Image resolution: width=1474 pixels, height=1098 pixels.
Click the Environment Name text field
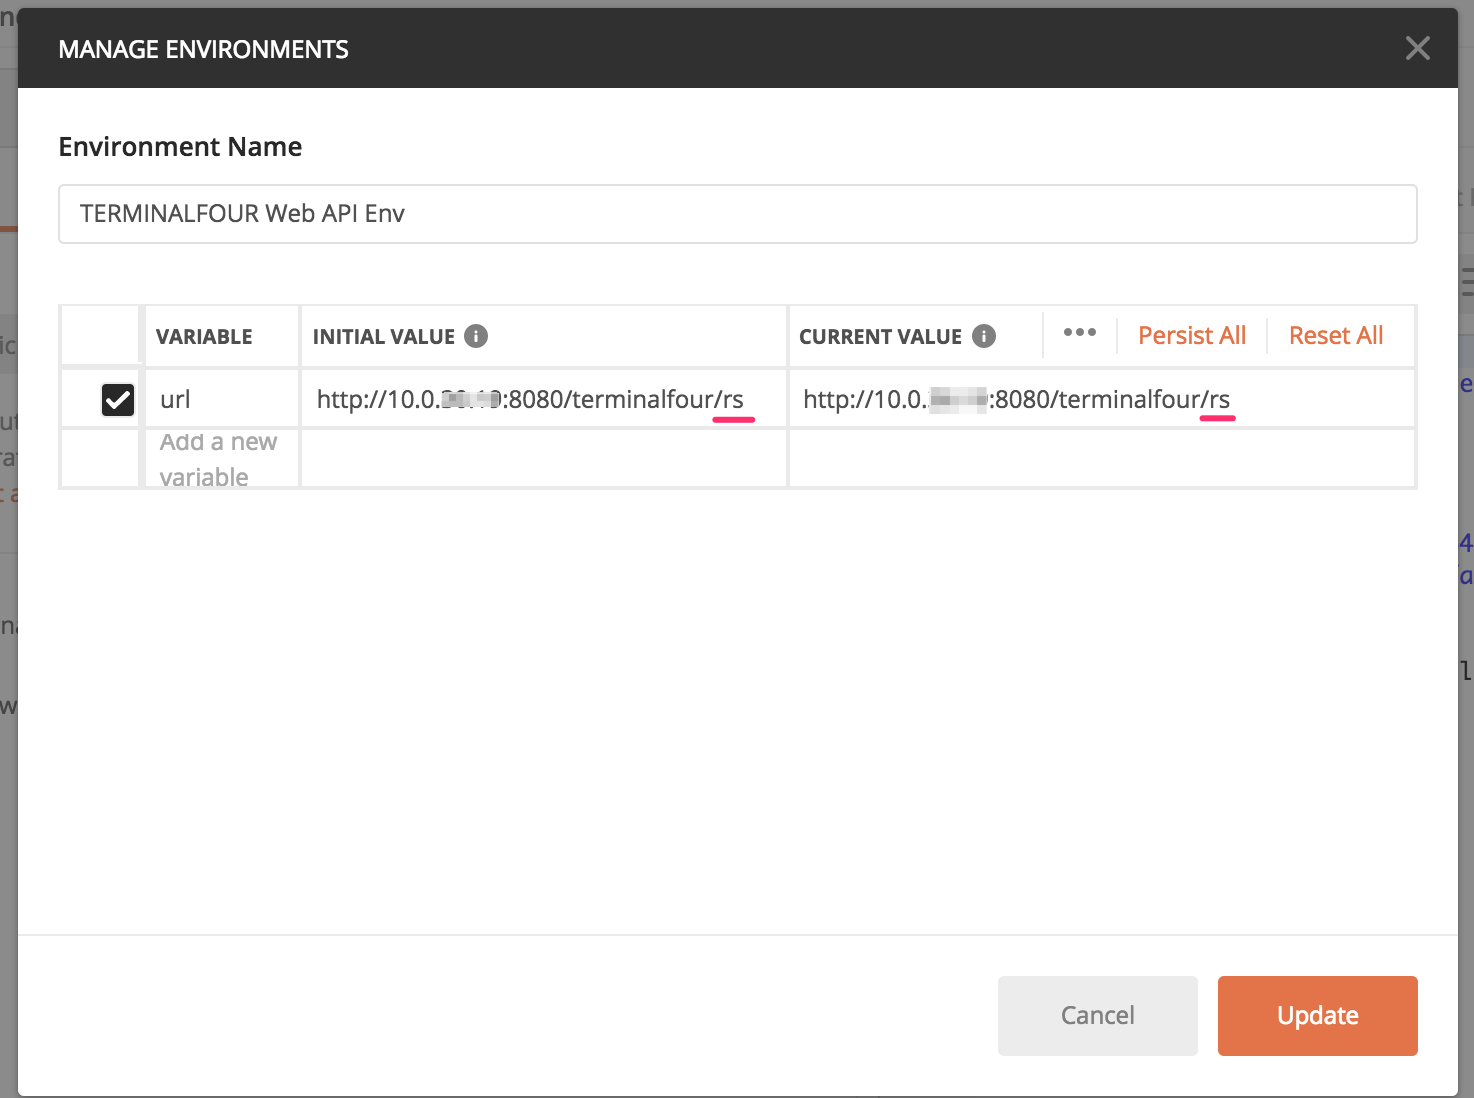[x=737, y=214]
